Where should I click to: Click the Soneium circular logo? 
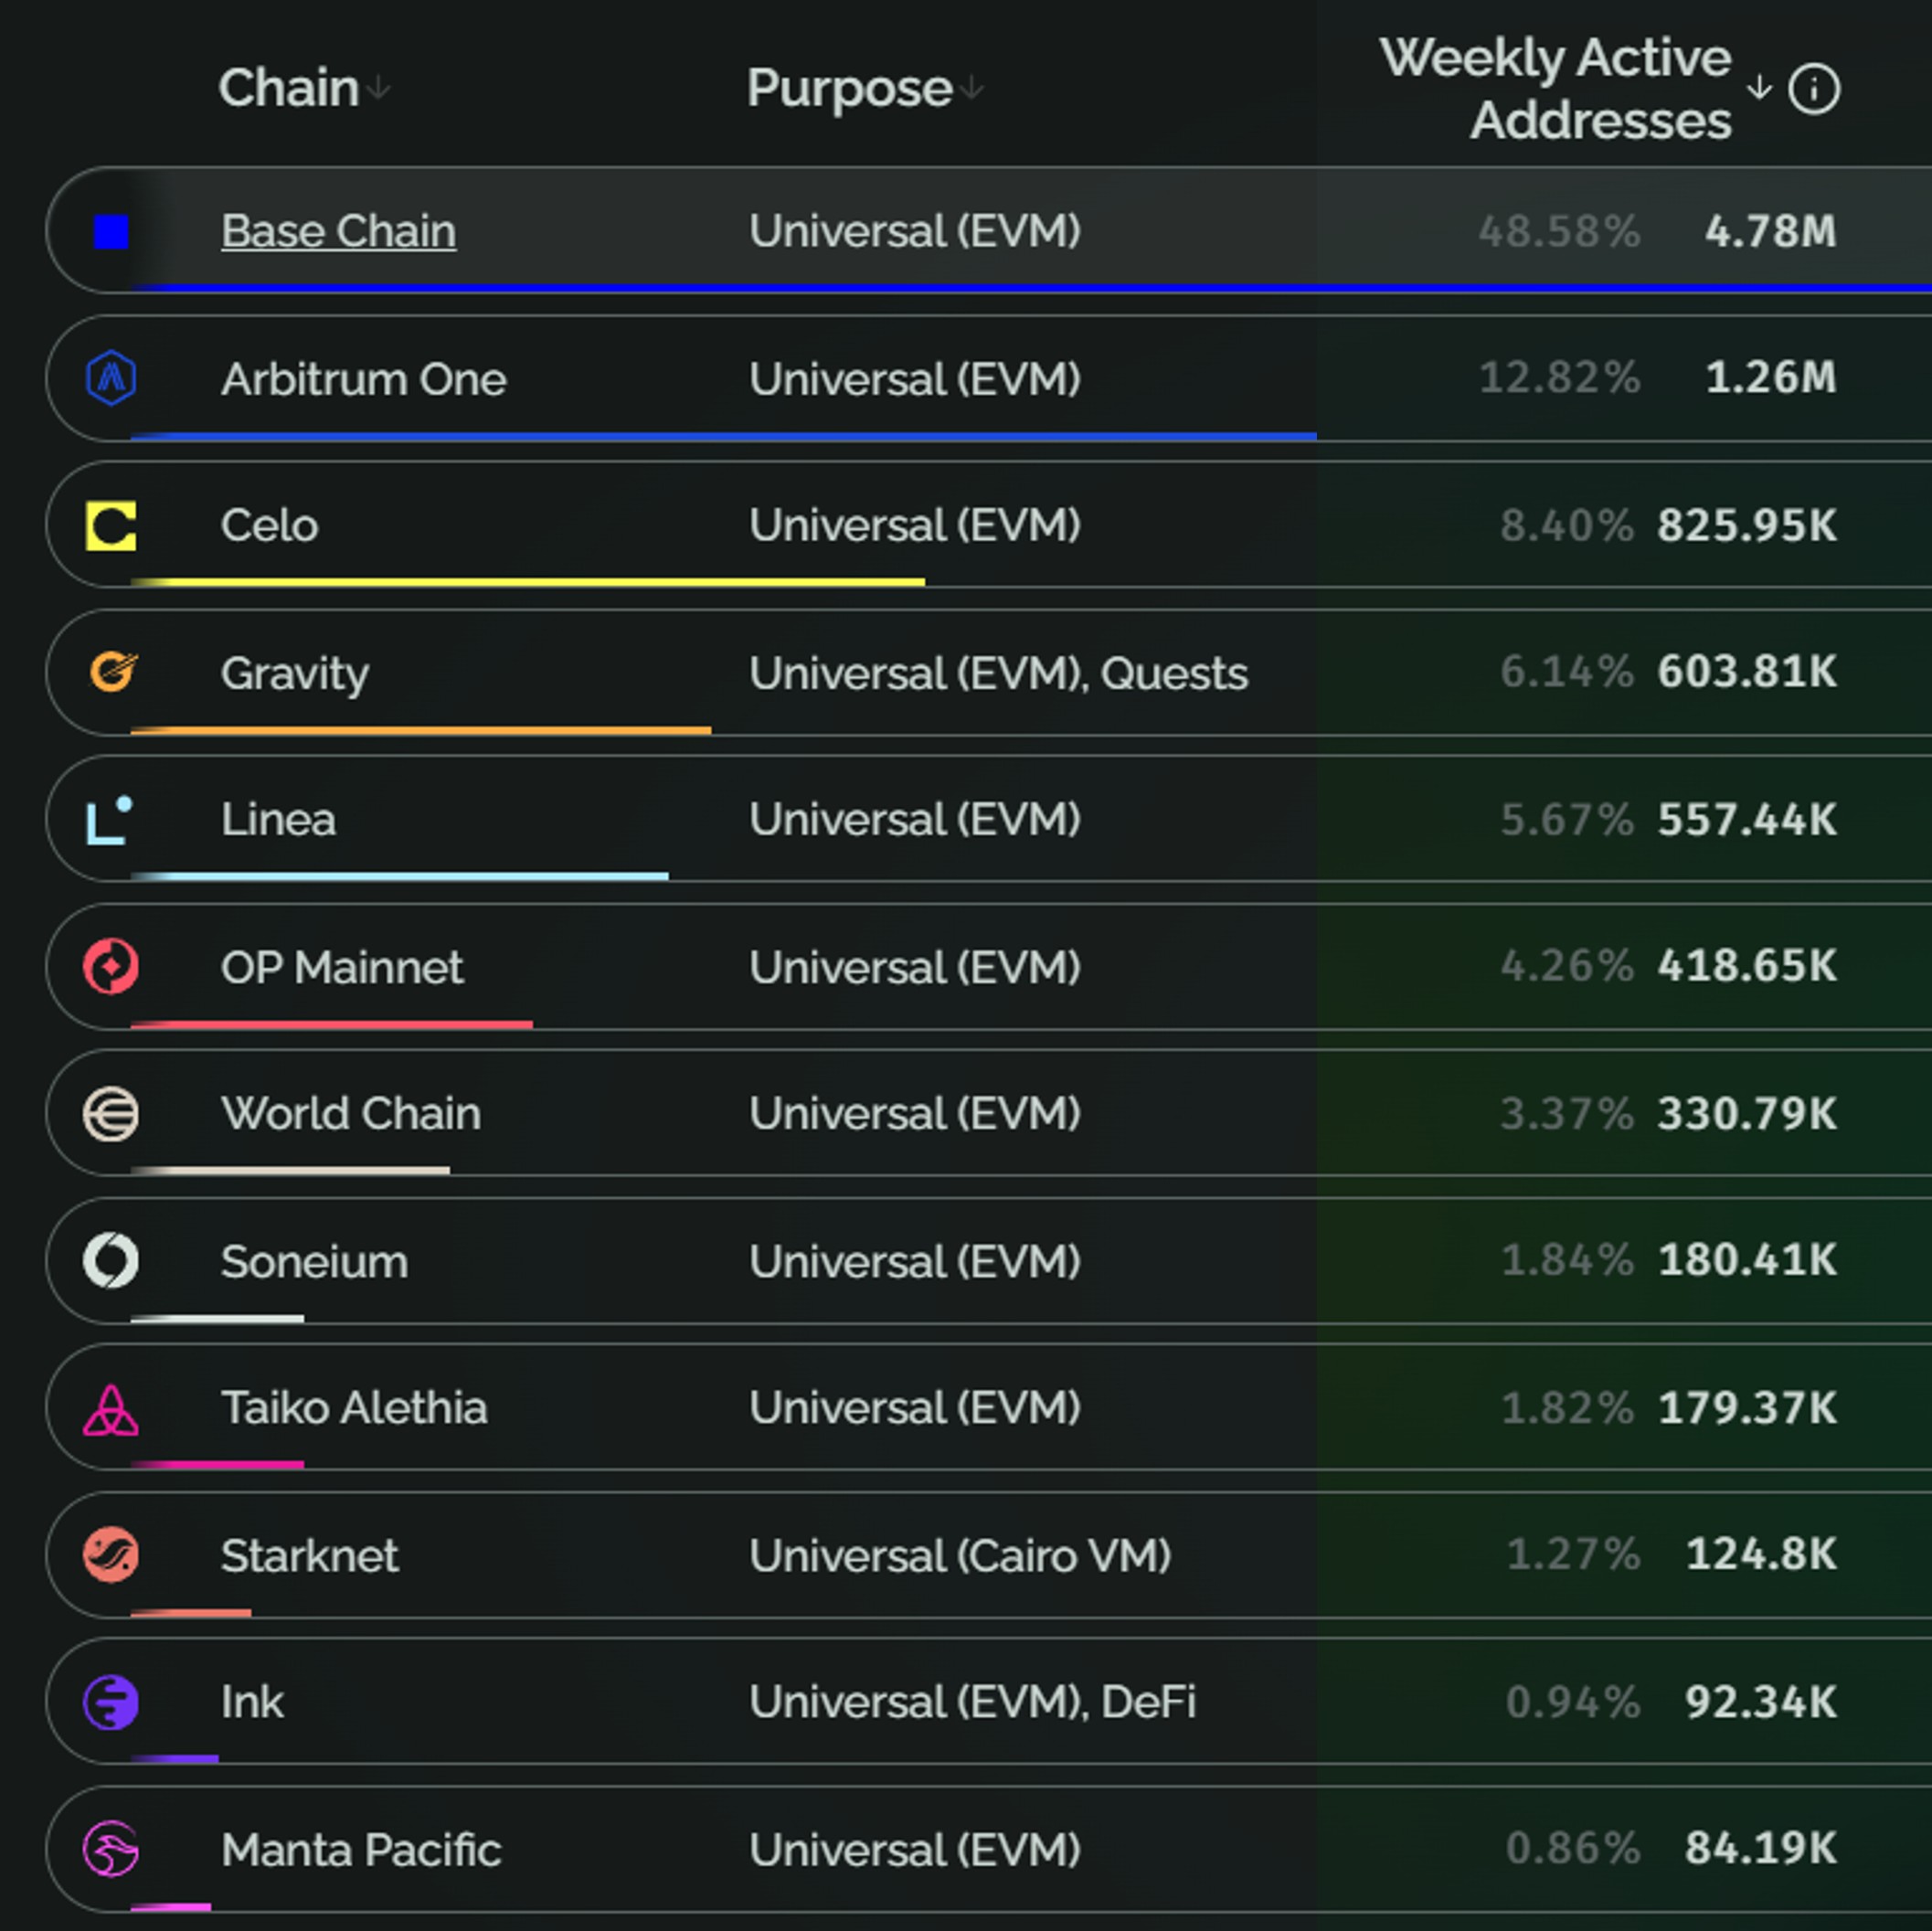click(111, 1260)
